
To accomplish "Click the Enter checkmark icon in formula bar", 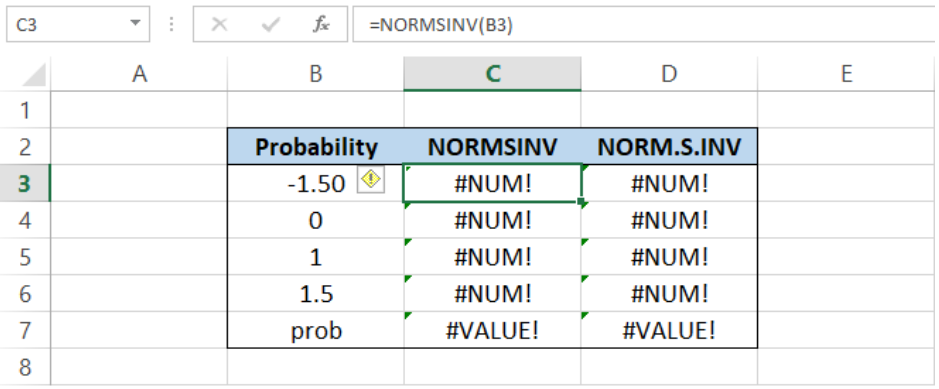I will coord(271,25).
